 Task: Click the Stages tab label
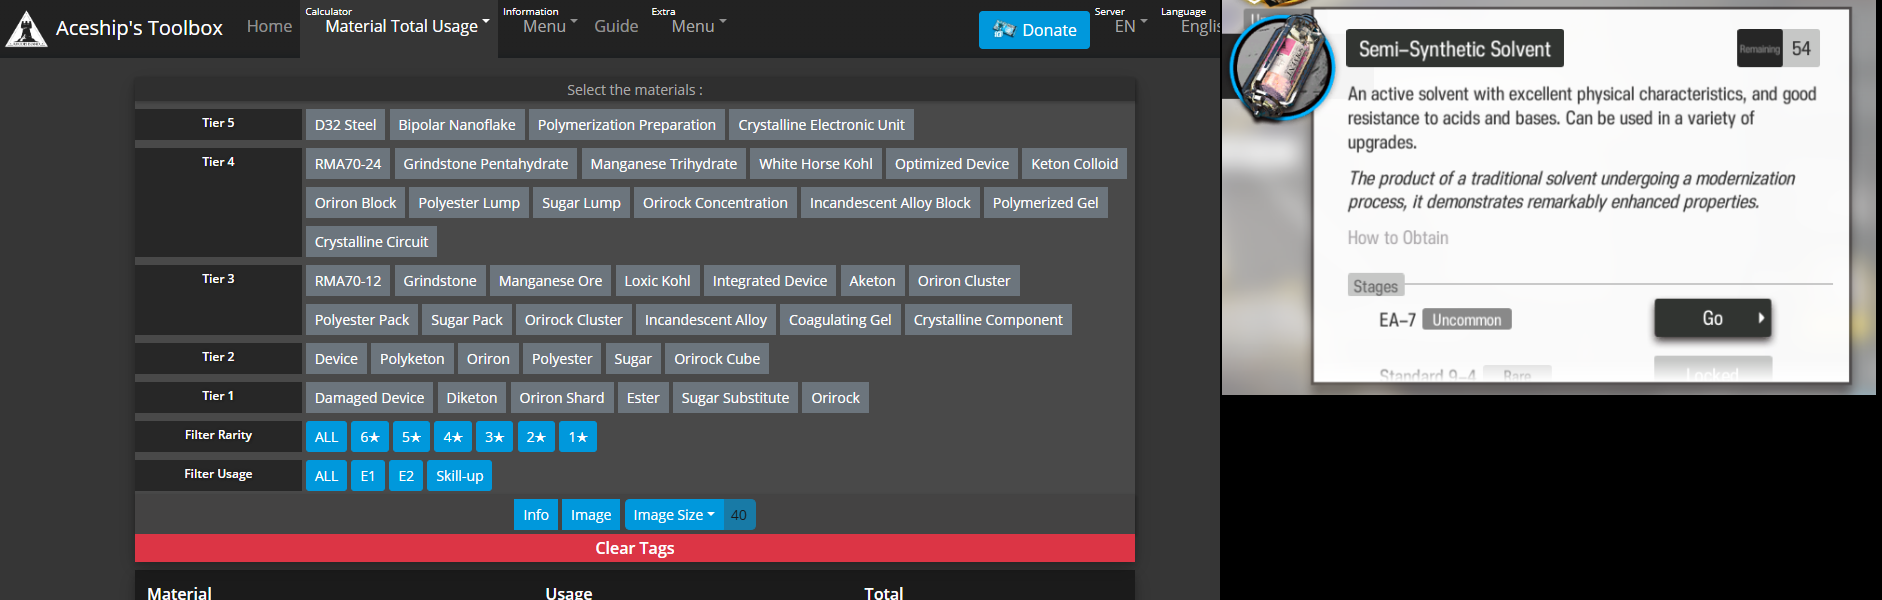pos(1375,286)
